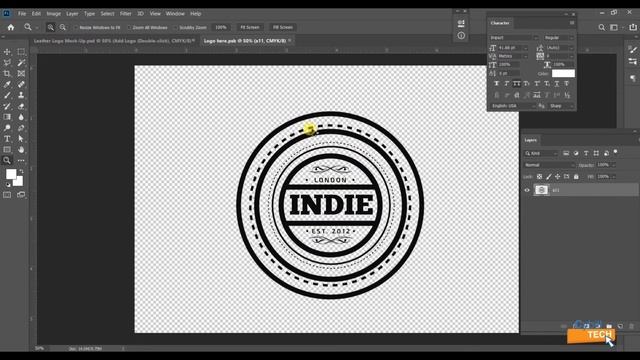Viewport: 640px width, 360px height.
Task: Toggle Lock all in Layers panel
Action: (x=576, y=177)
